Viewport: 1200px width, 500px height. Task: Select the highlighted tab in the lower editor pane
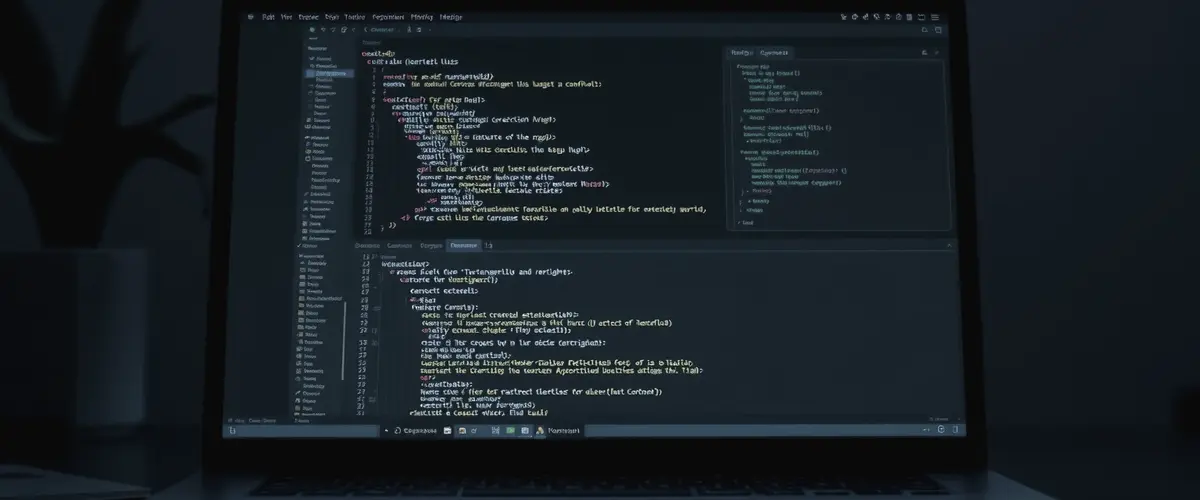click(463, 245)
